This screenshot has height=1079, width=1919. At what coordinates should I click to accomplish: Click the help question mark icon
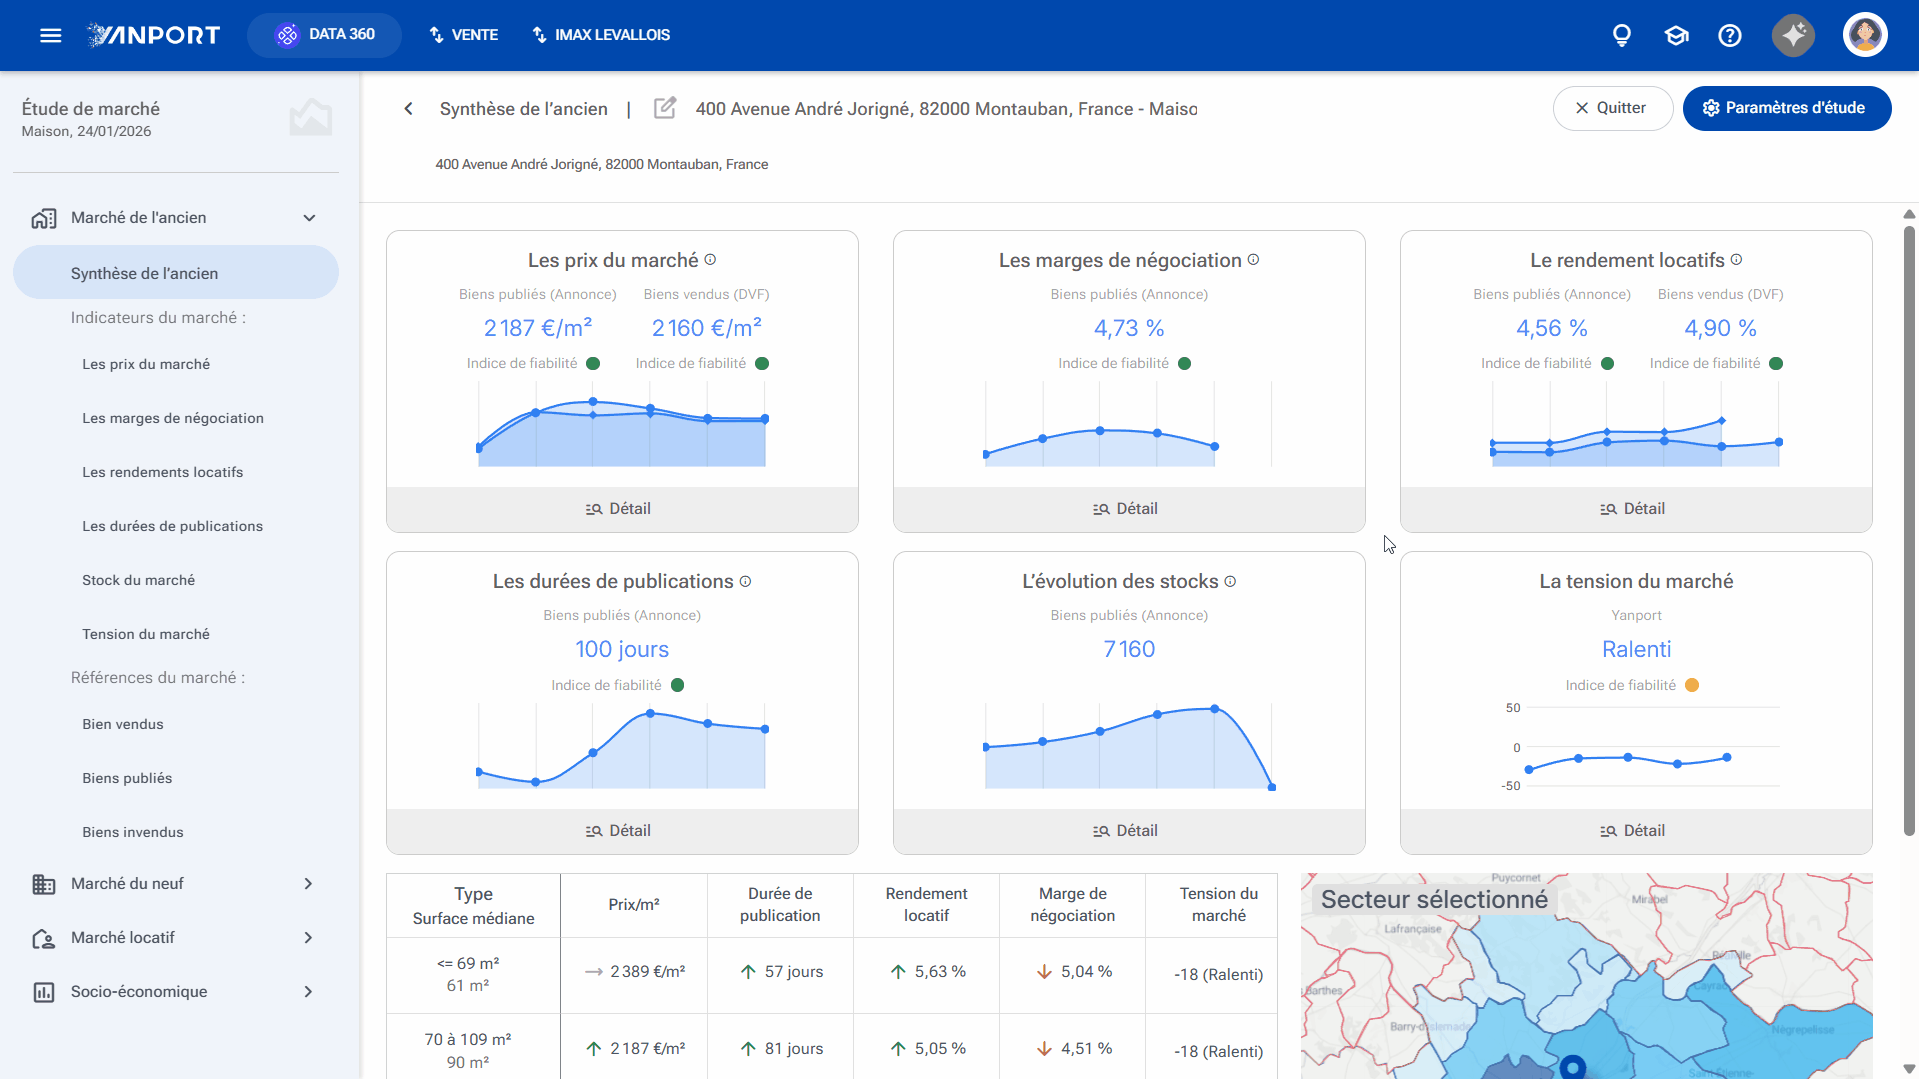click(x=1730, y=35)
